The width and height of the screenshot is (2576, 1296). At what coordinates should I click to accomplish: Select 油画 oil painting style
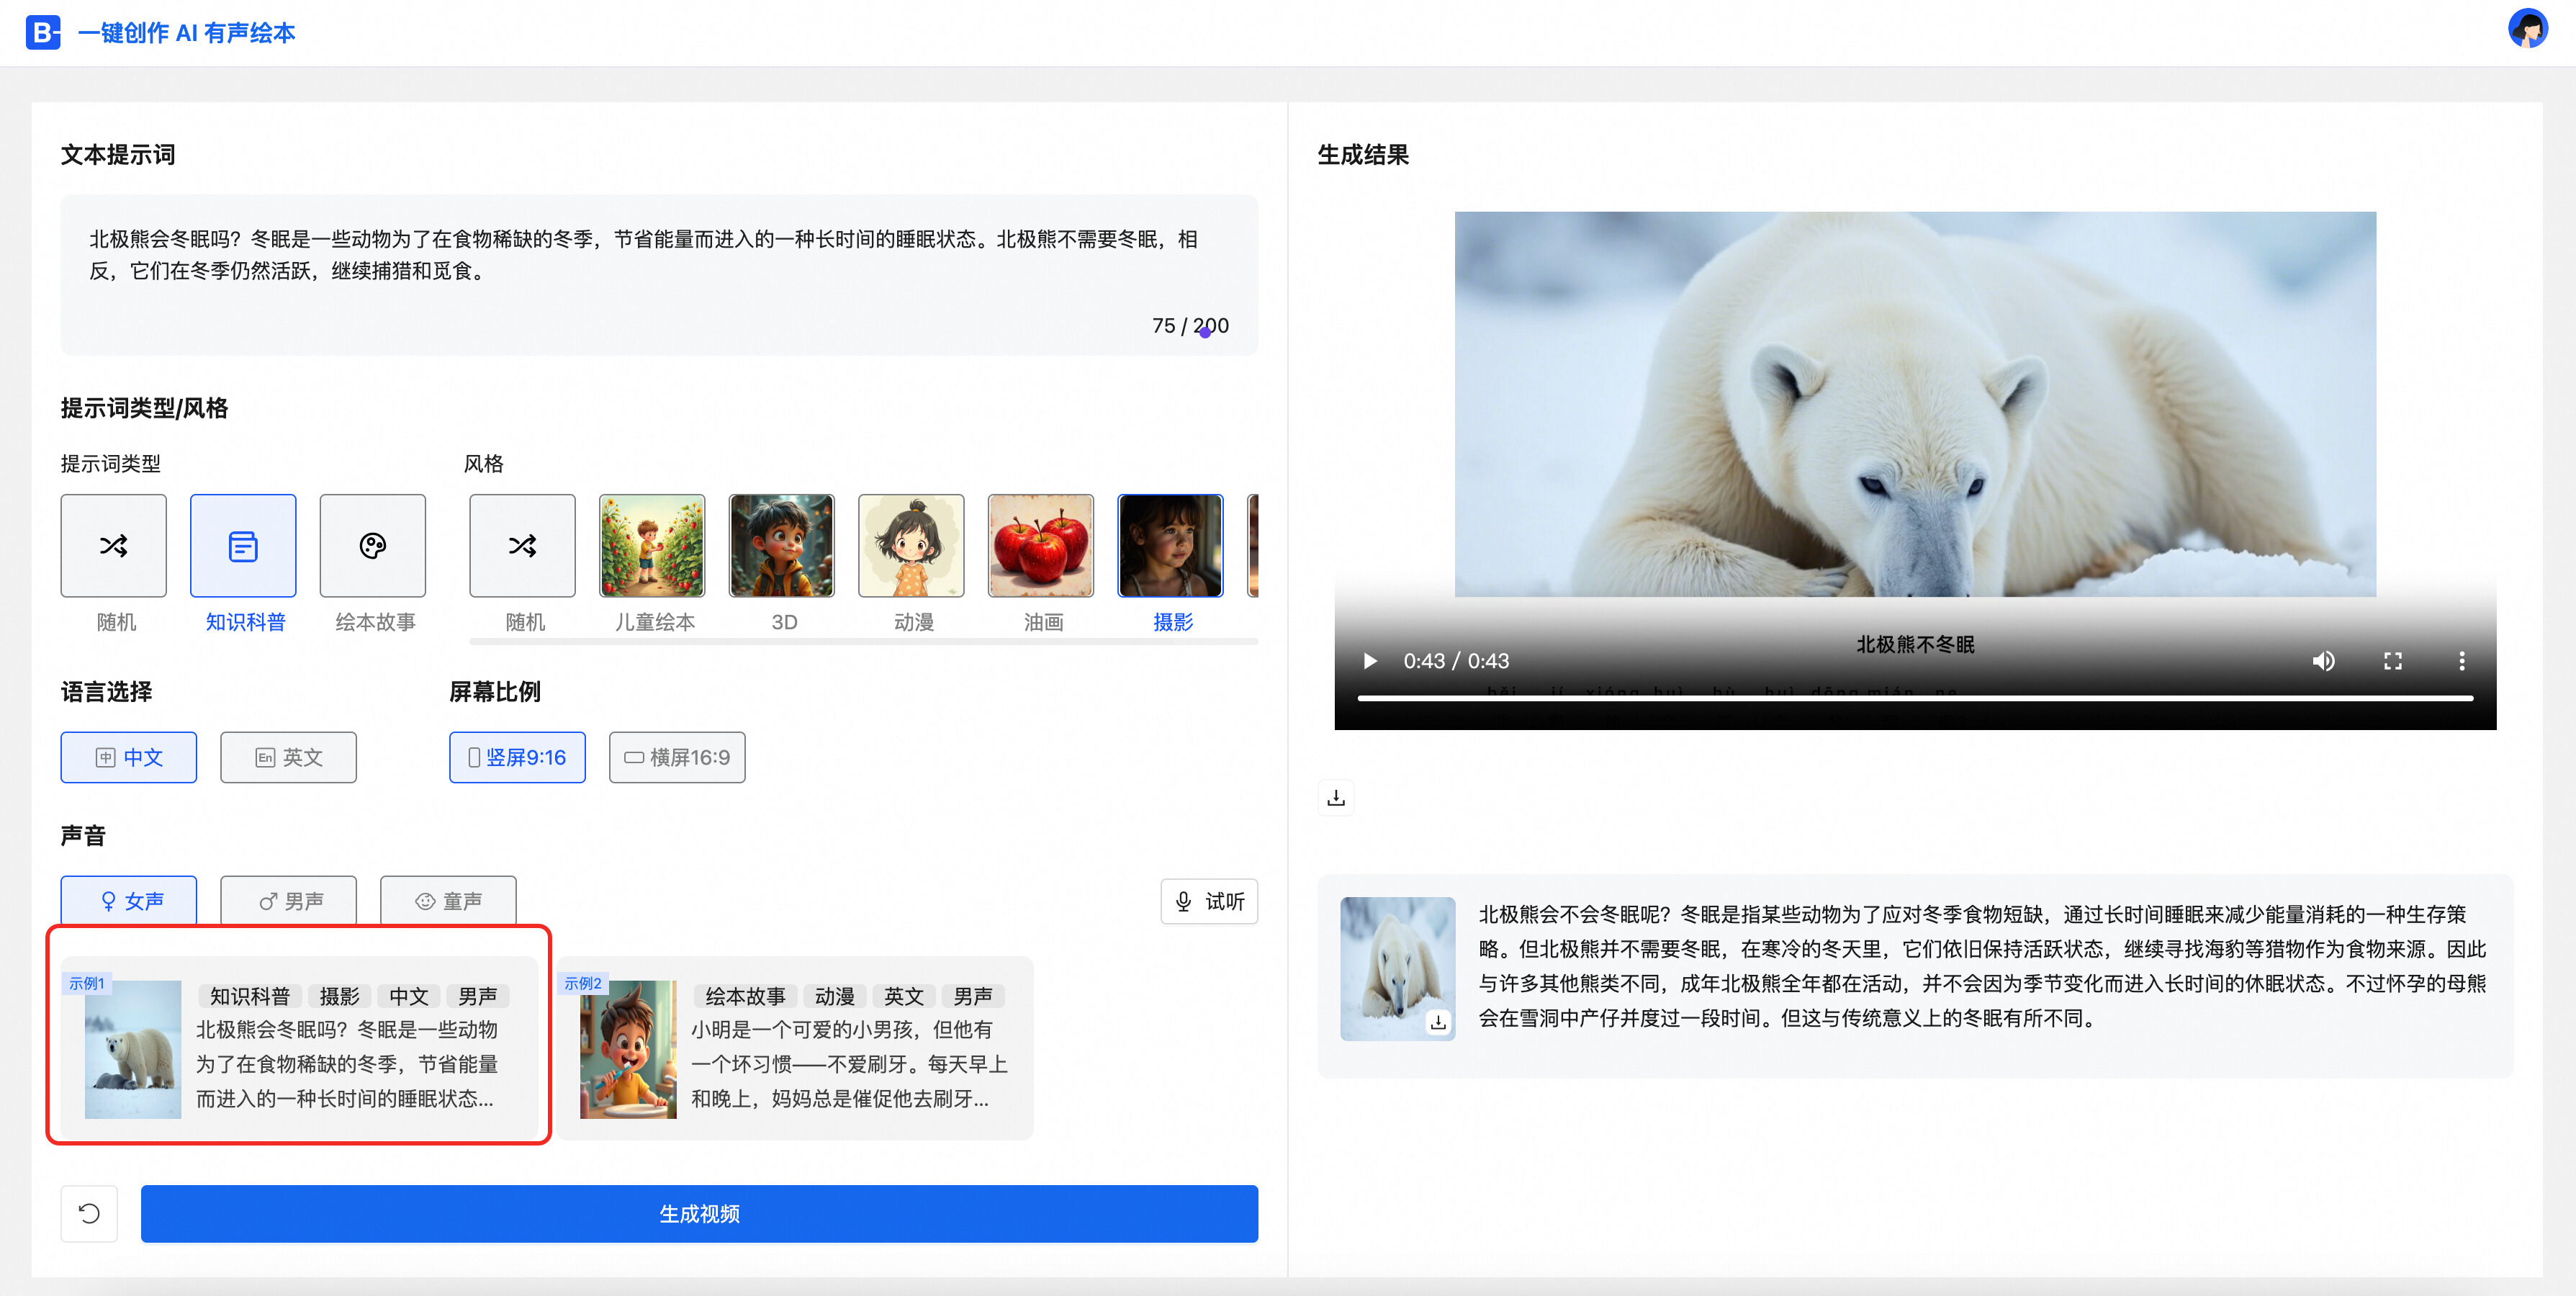click(1040, 545)
